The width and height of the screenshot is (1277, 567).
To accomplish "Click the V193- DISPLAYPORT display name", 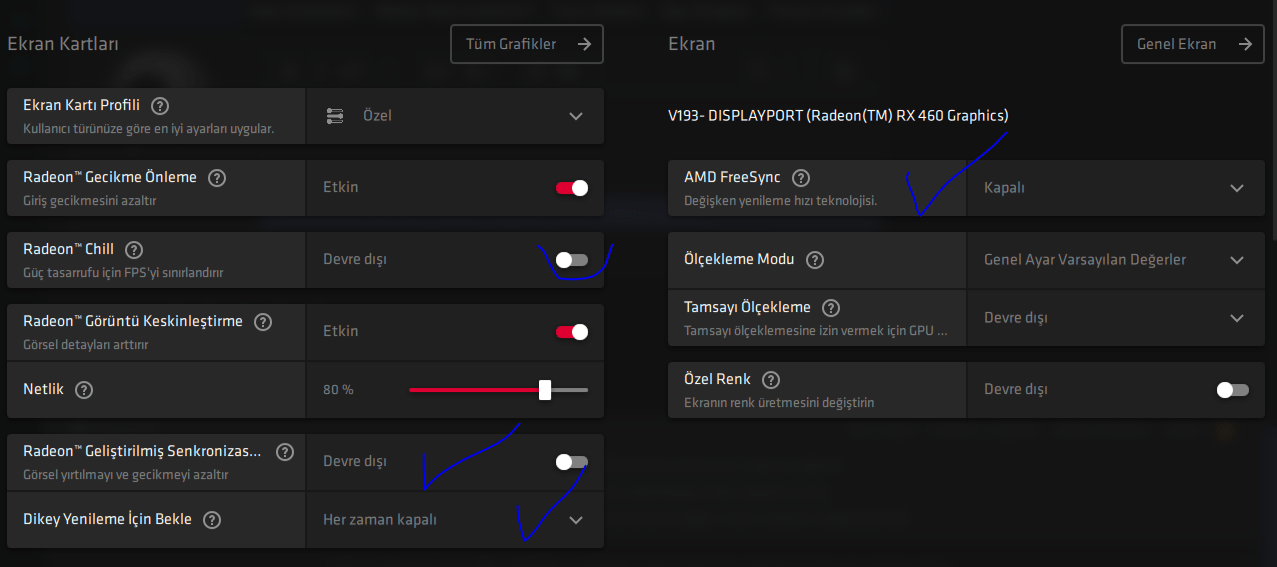I will tap(838, 116).
